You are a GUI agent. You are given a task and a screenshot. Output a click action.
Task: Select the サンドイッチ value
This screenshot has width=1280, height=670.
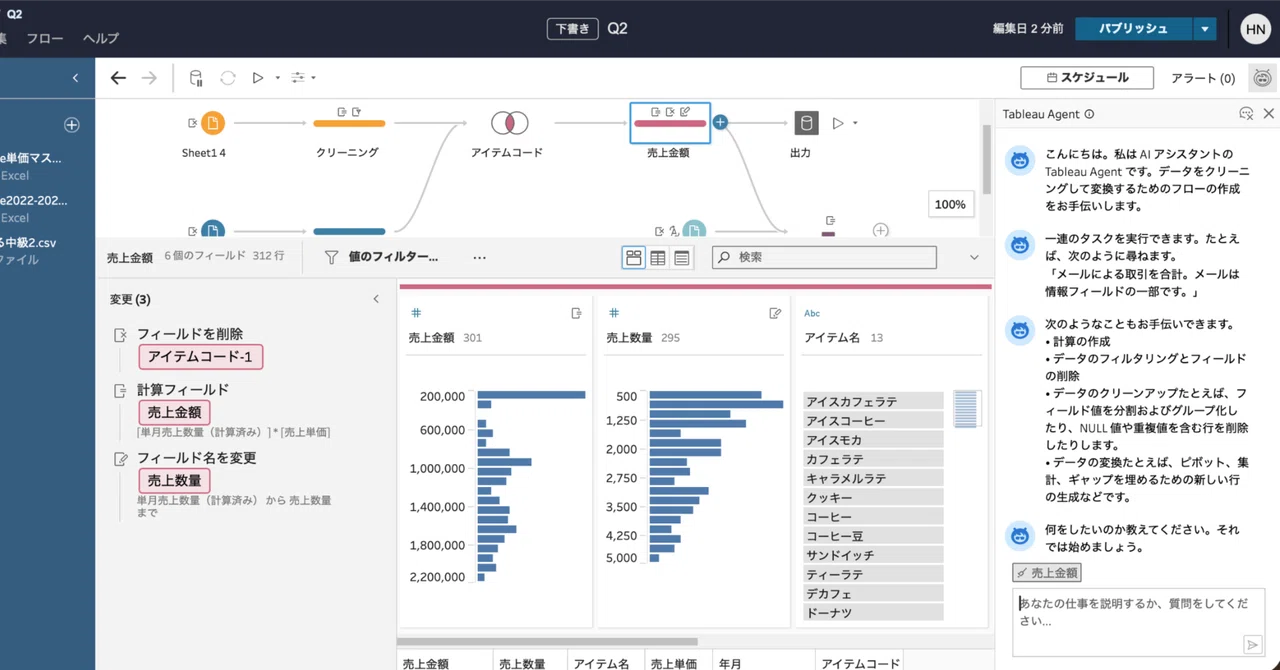tap(873, 555)
